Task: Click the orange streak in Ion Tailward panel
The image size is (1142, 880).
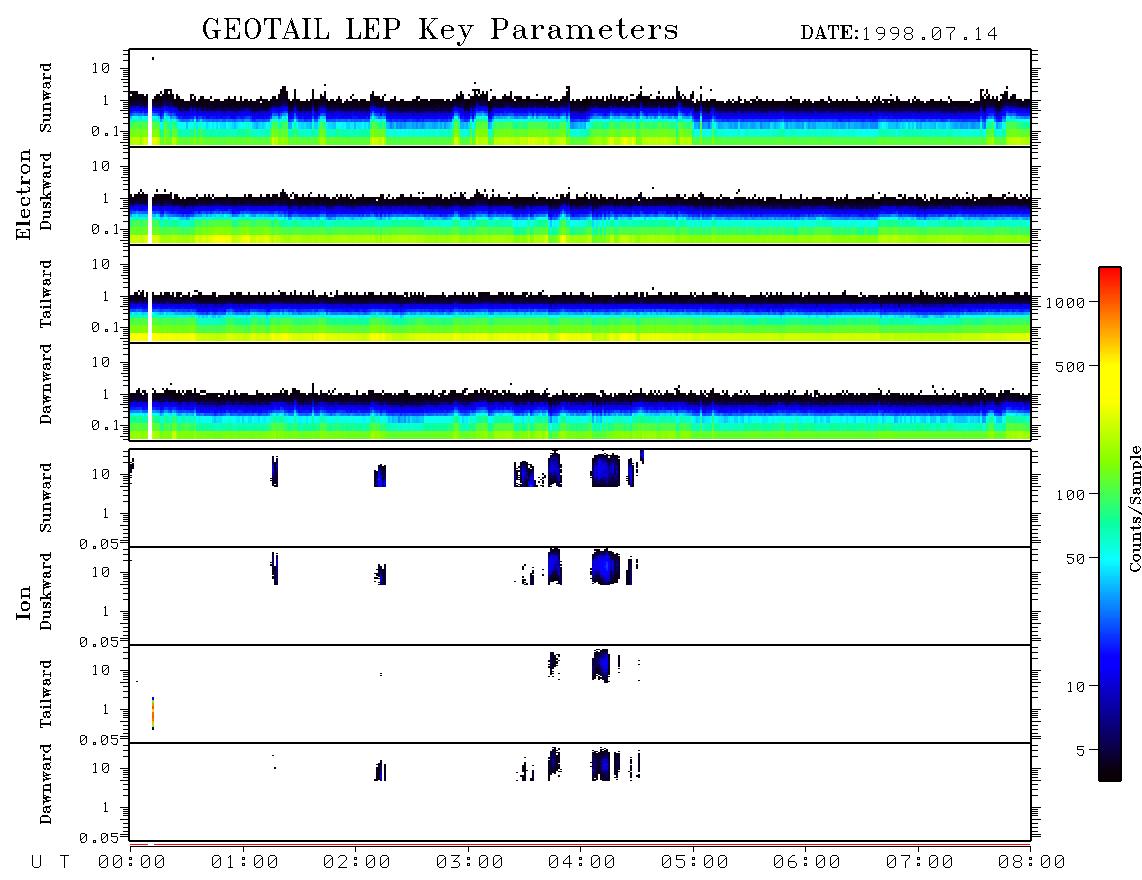Action: point(153,713)
